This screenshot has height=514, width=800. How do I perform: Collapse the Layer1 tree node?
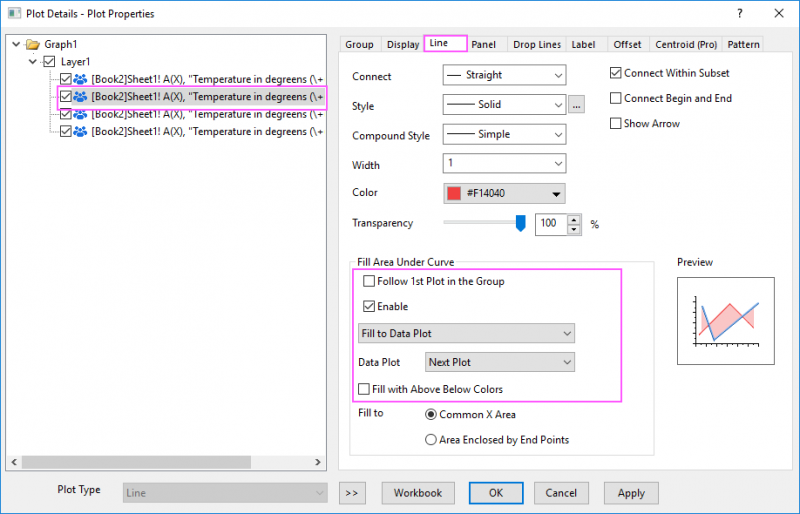point(33,62)
